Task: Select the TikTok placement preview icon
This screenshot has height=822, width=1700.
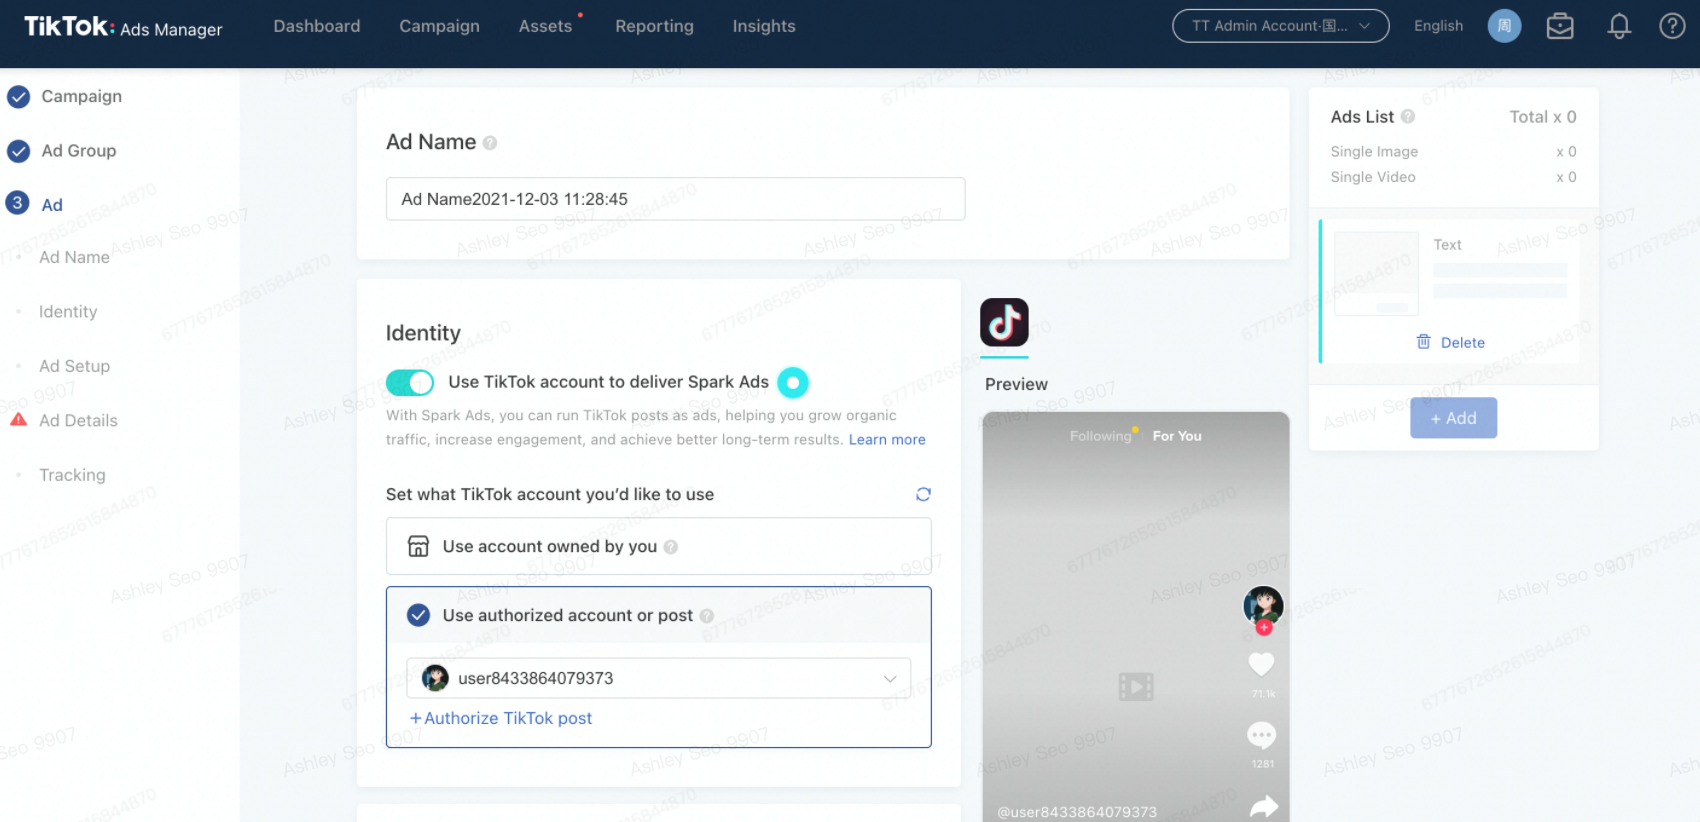Action: coord(1004,322)
